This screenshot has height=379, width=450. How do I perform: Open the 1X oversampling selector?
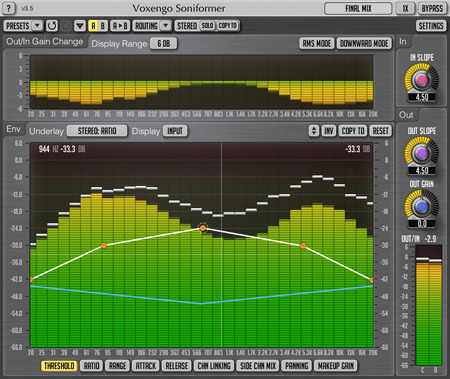(x=405, y=8)
